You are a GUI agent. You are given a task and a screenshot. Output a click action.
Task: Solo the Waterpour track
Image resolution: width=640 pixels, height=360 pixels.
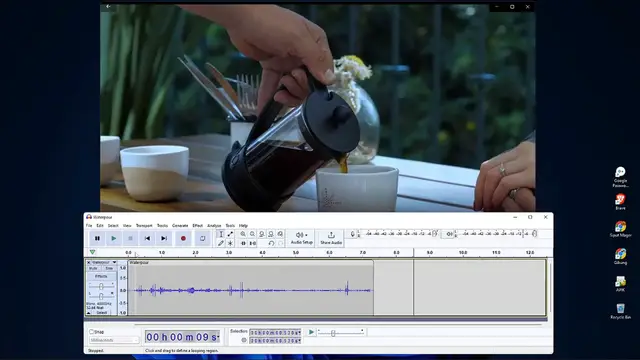(109, 269)
